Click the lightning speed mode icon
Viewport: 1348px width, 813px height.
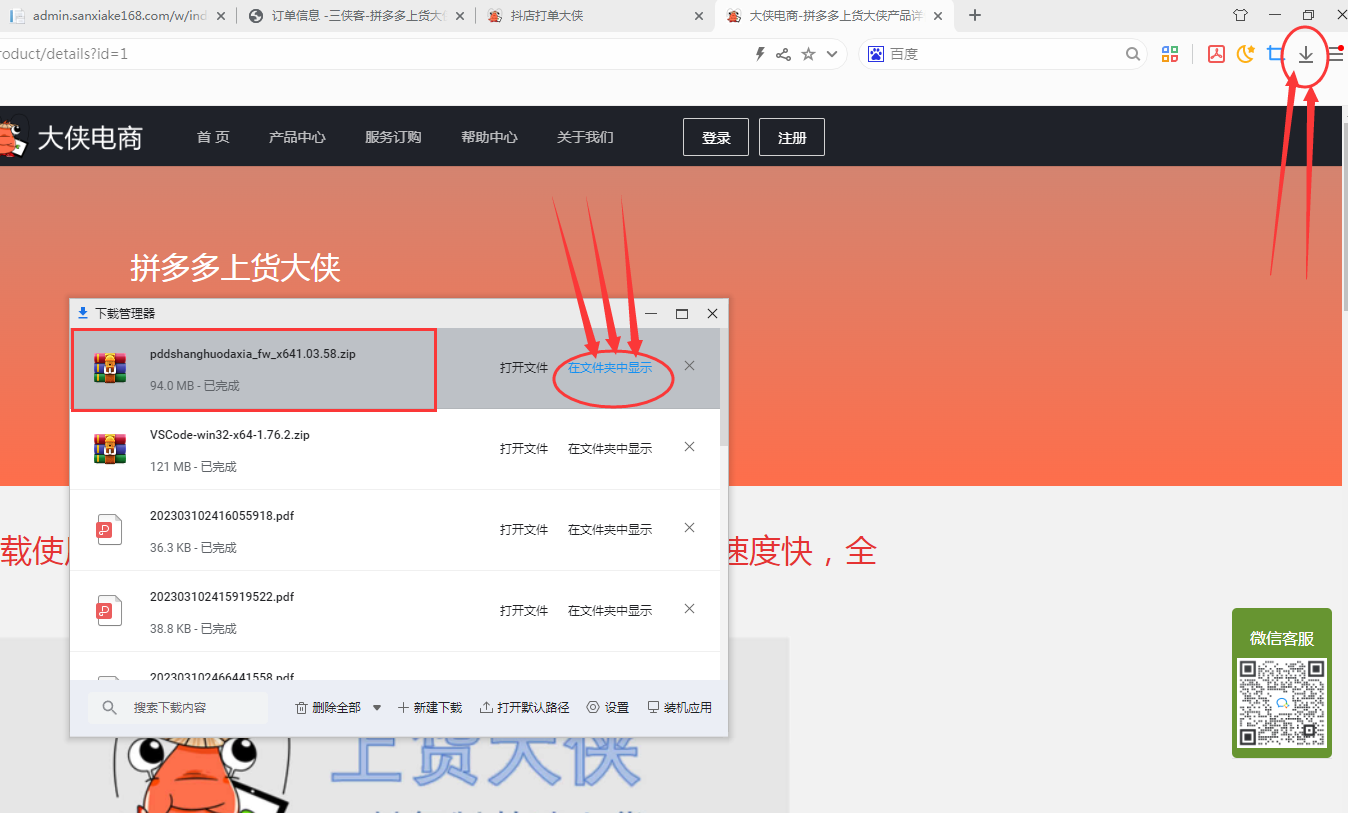[760, 54]
